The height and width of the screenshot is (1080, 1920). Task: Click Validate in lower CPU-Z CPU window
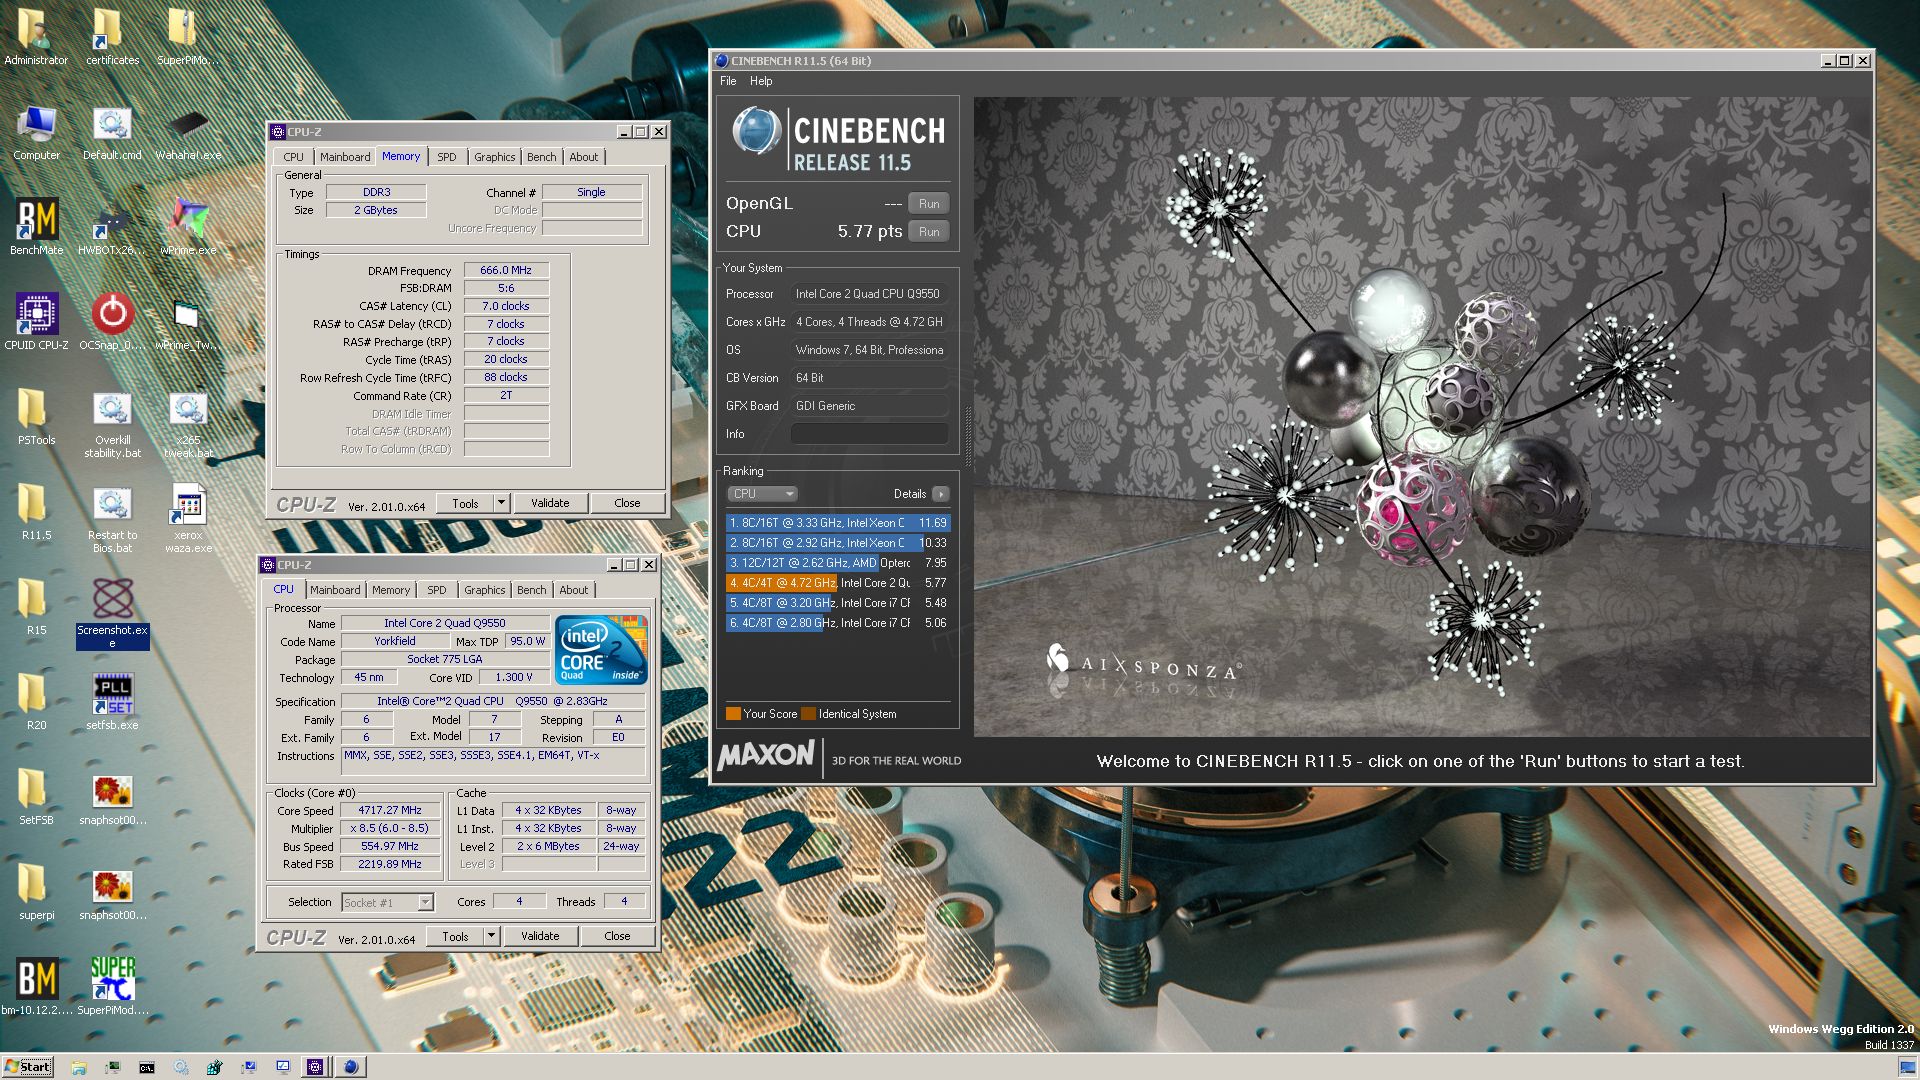pyautogui.click(x=540, y=937)
